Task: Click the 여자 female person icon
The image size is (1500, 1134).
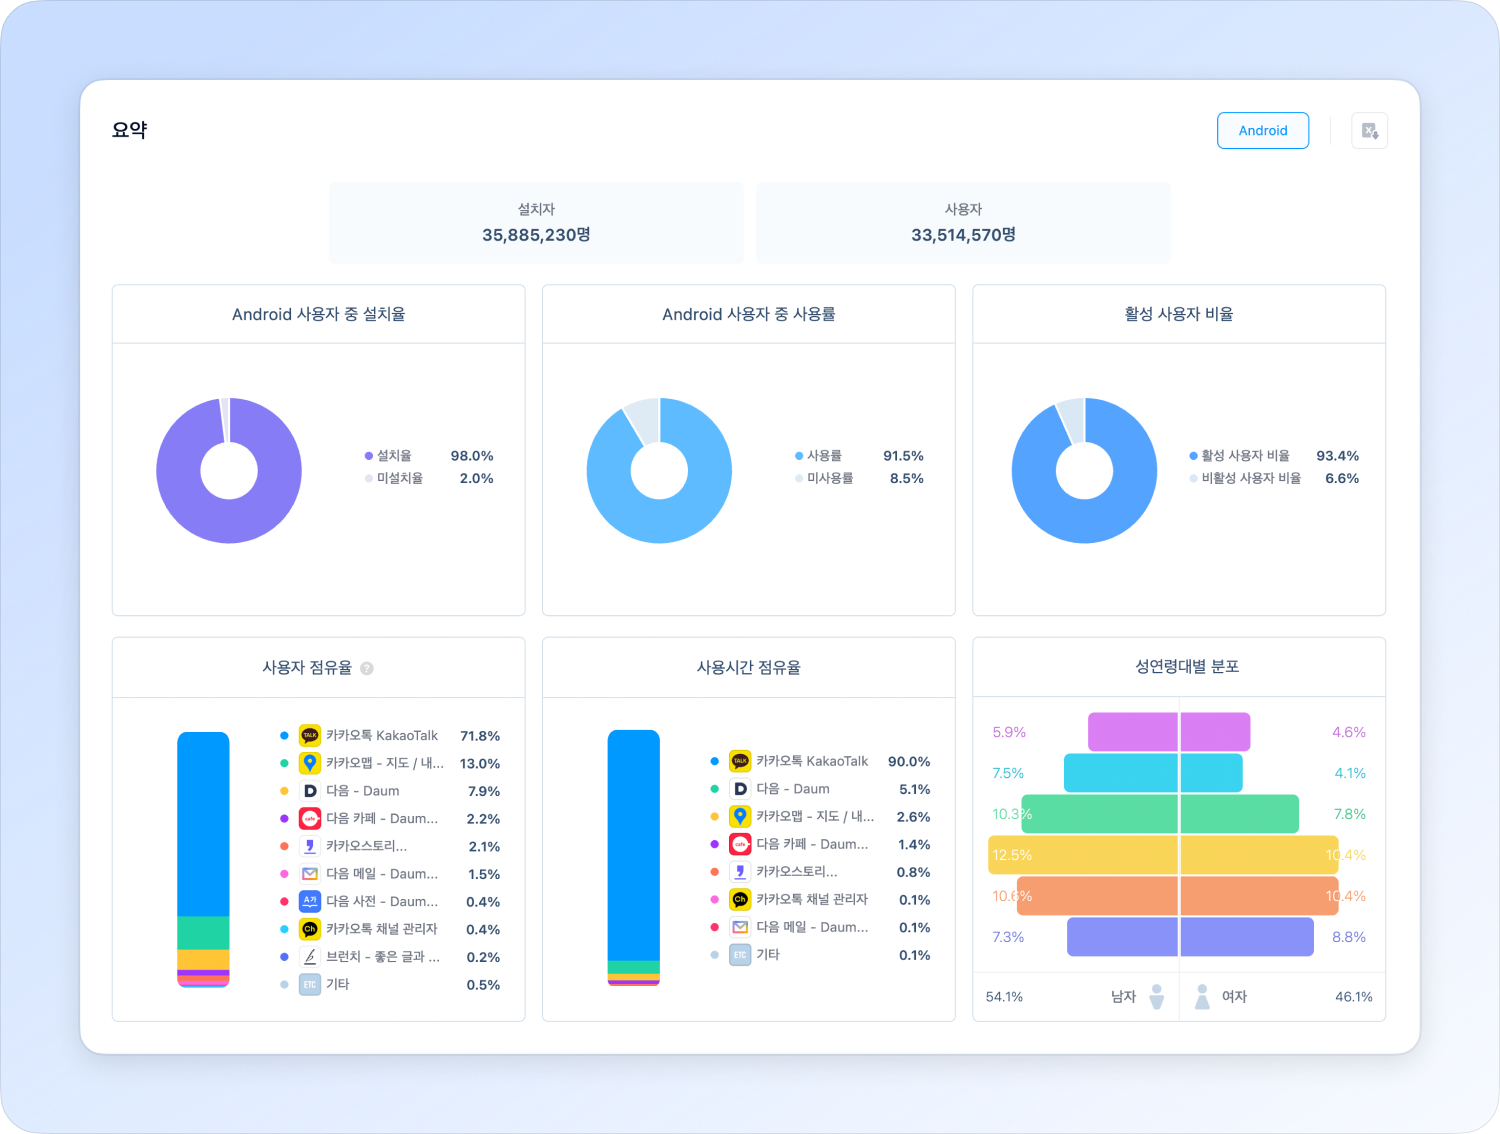Action: tap(1202, 997)
